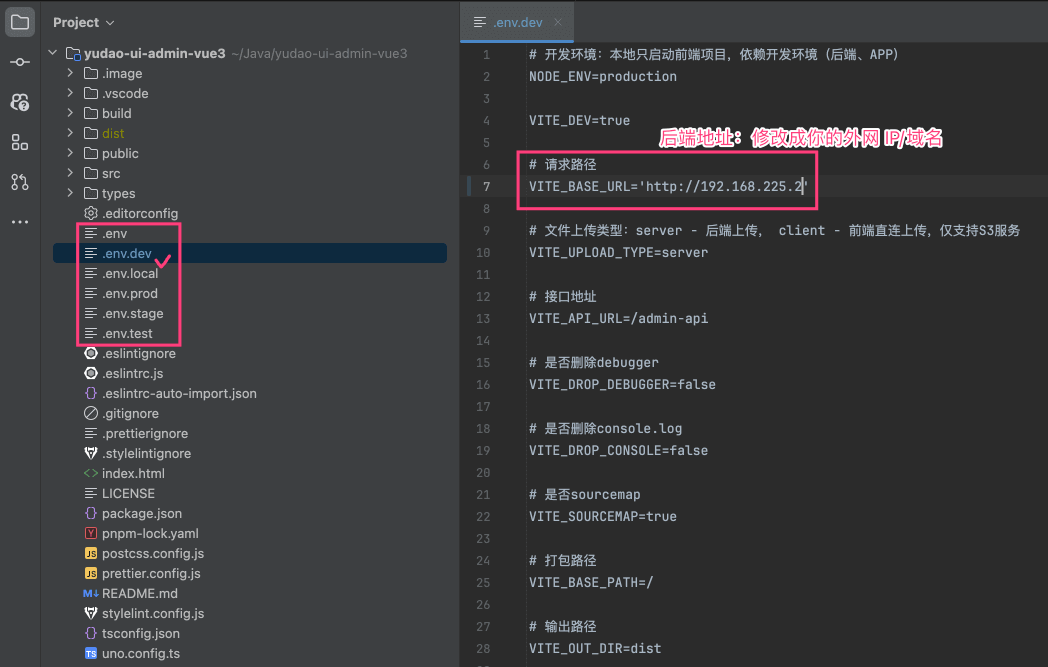Open the Project tool window folder icon

click(x=20, y=22)
